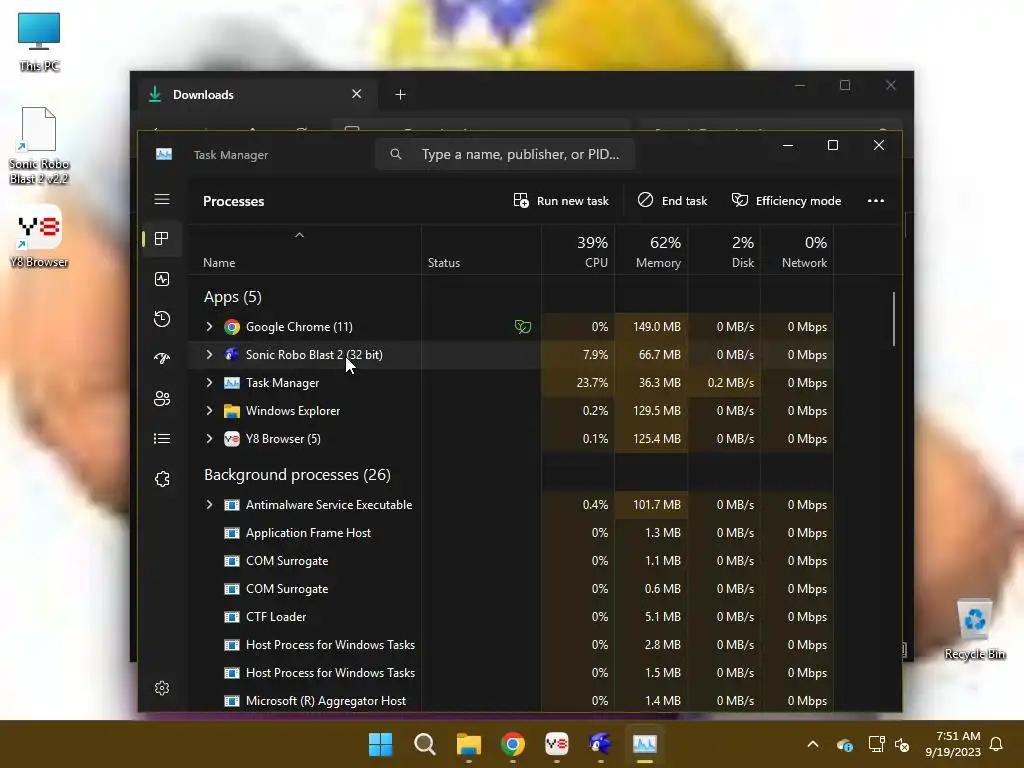Select the Microsoft (R) Aggregator Host row
Screen dimensions: 1024x768
tap(511, 701)
